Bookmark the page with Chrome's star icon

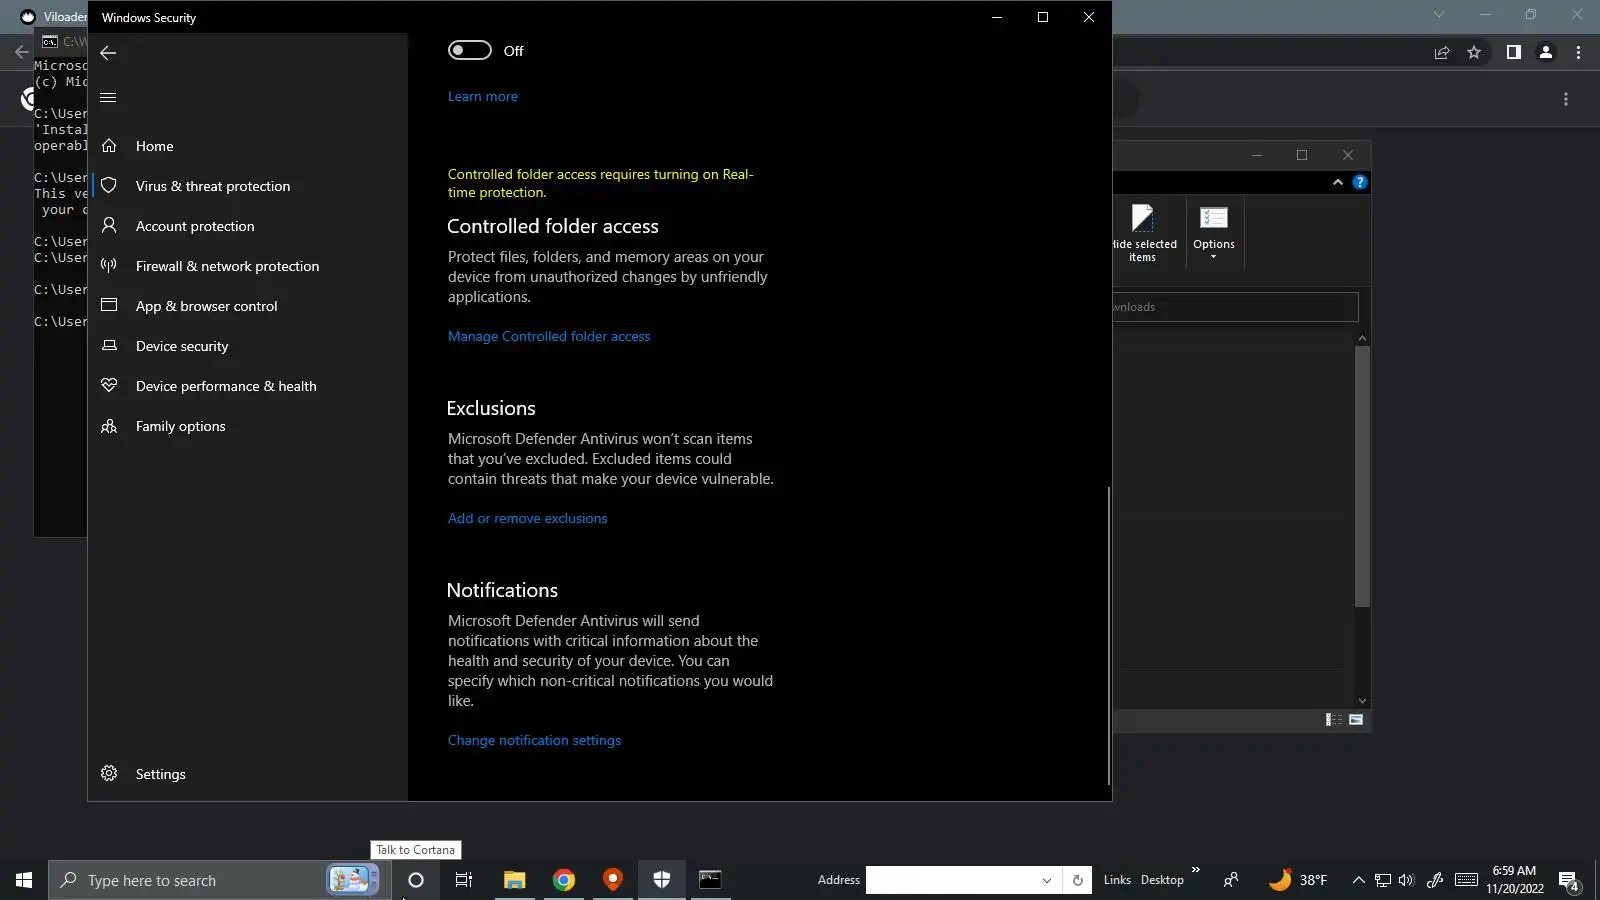click(1474, 53)
